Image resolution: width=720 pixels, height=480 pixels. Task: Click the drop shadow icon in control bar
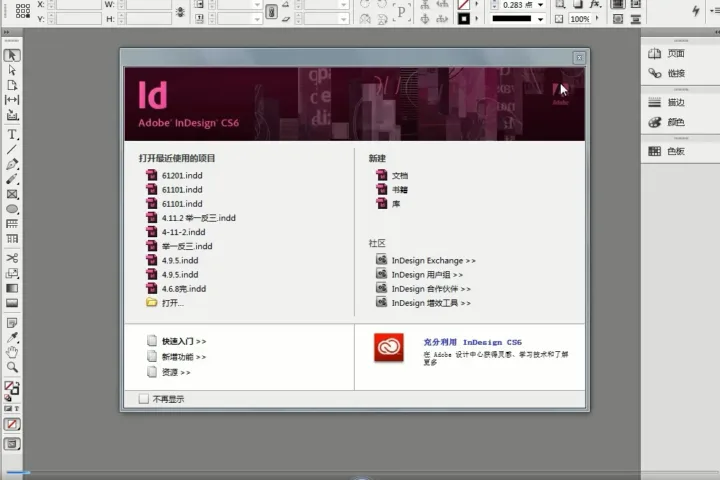(x=578, y=5)
